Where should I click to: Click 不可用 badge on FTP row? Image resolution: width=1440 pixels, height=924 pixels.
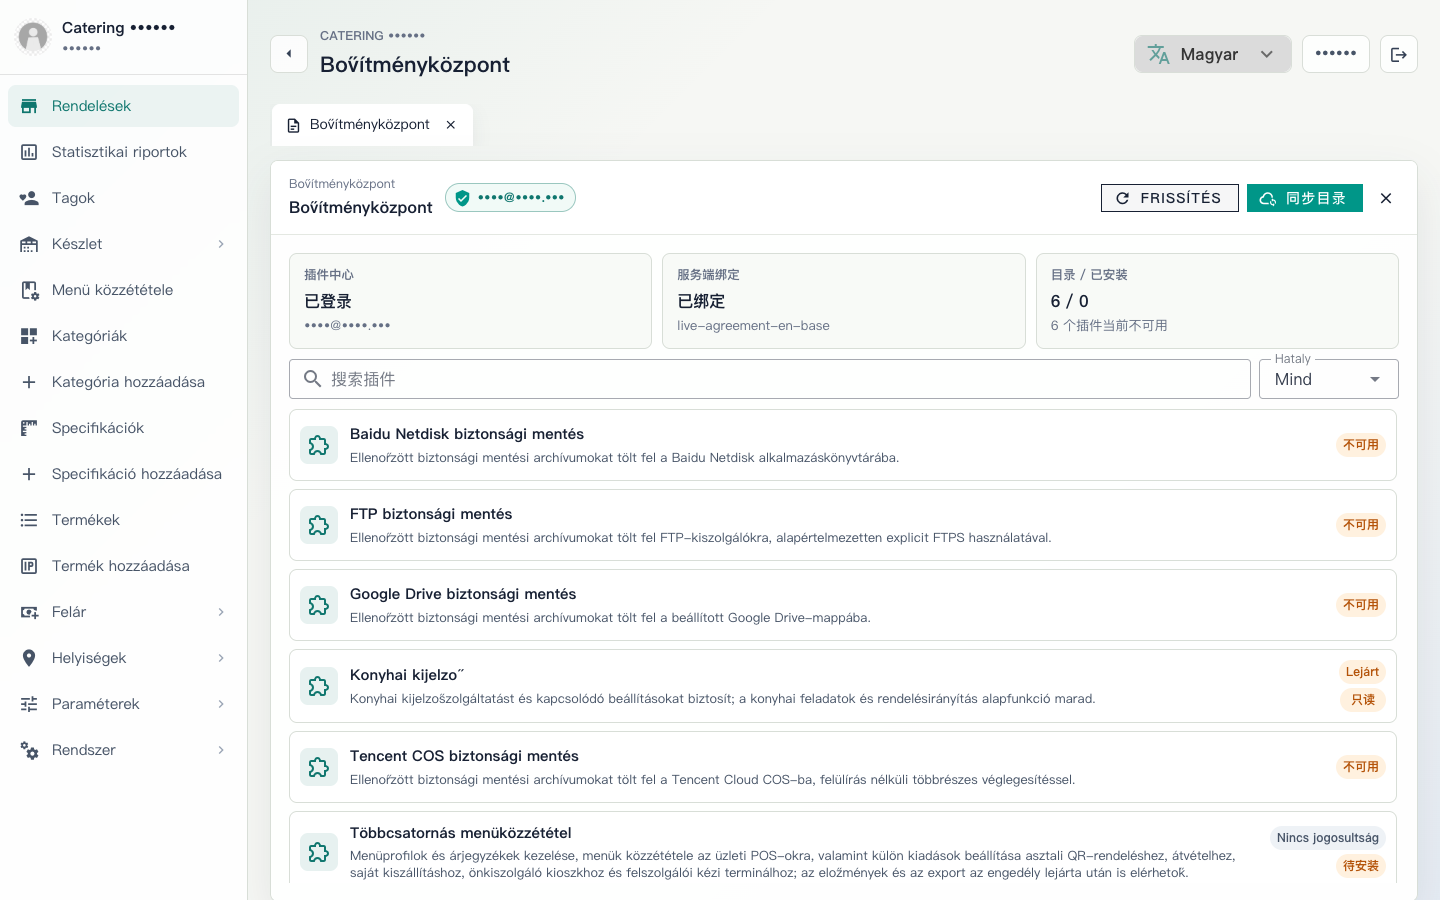coord(1361,525)
